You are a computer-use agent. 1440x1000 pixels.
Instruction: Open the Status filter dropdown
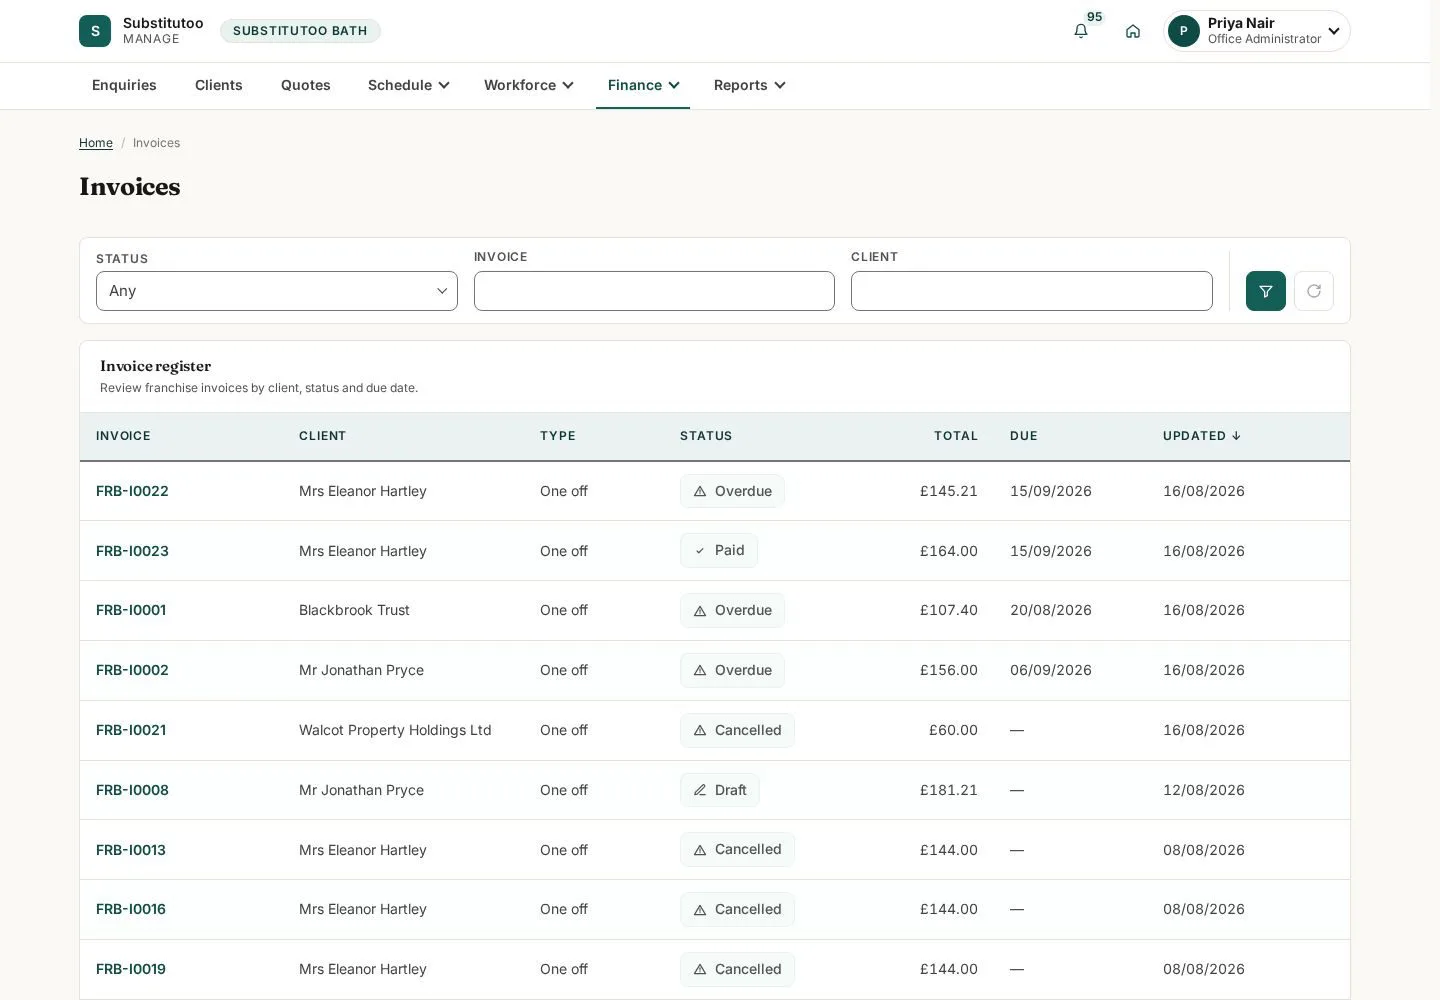click(277, 291)
